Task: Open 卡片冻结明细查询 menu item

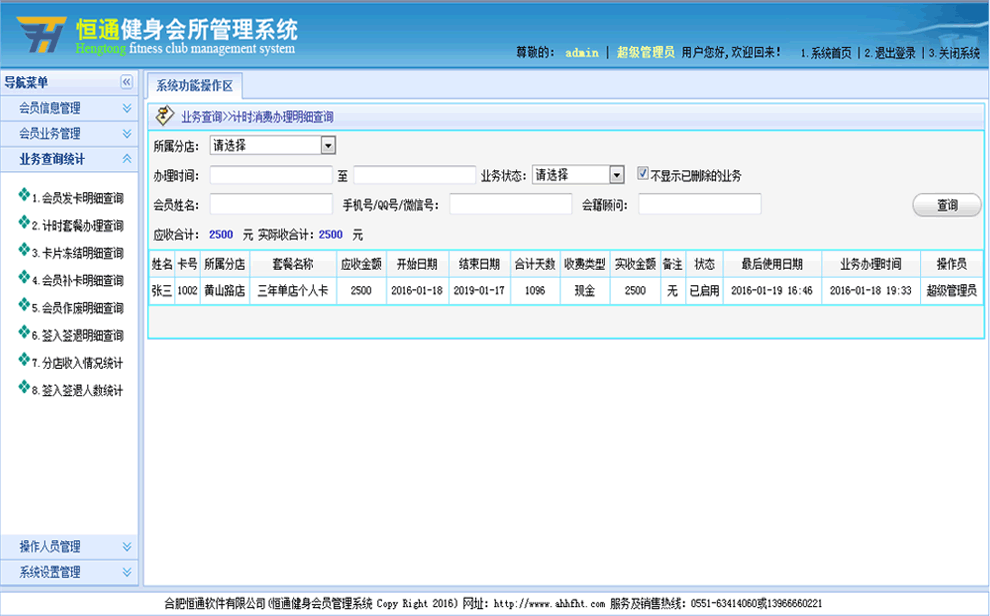Action: coord(78,254)
